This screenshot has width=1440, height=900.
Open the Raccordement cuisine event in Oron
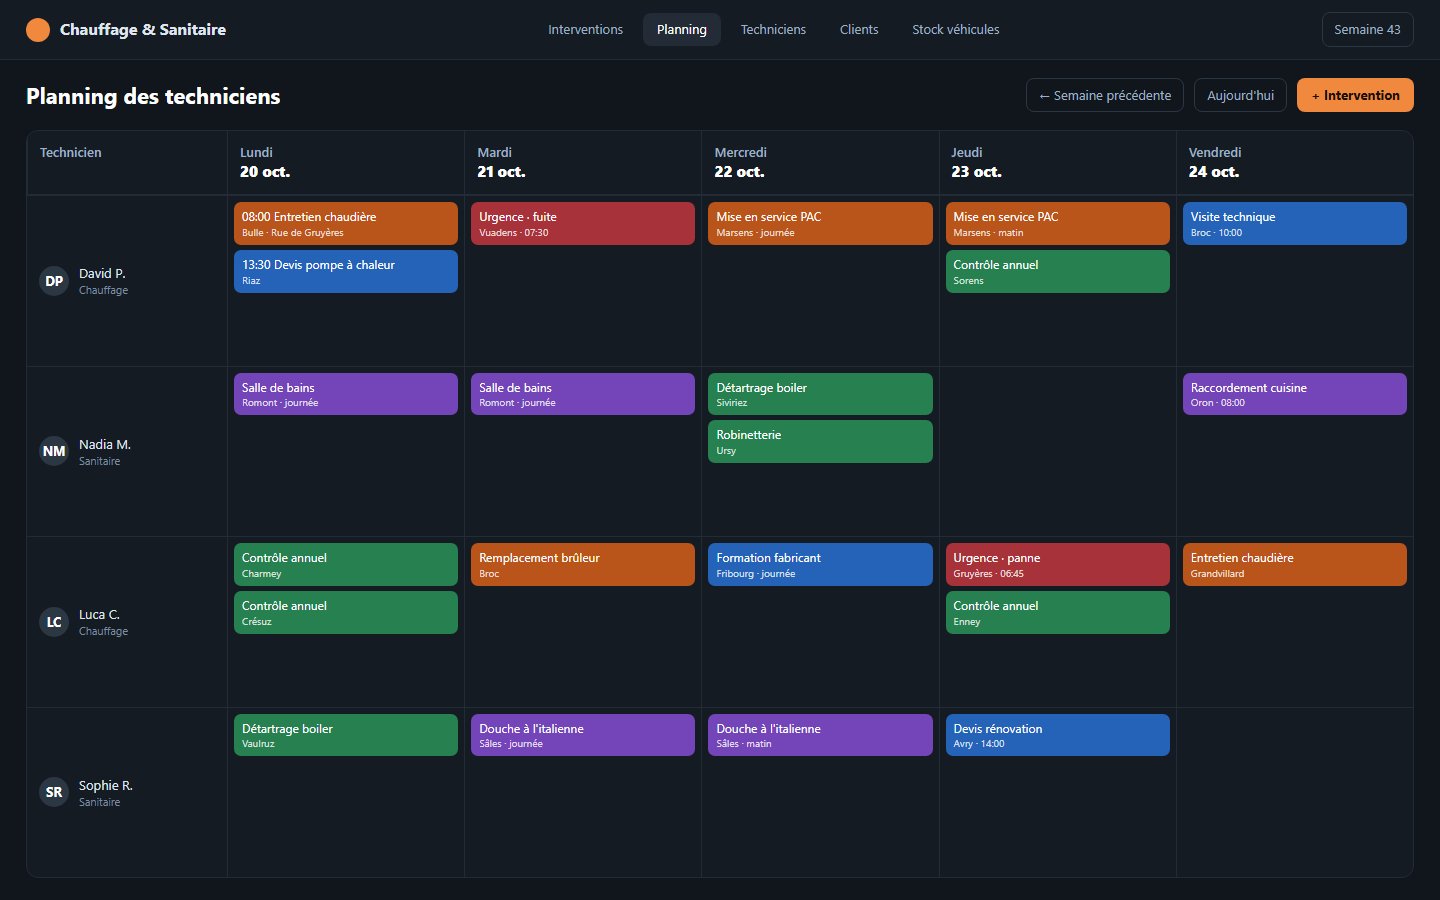coord(1295,394)
